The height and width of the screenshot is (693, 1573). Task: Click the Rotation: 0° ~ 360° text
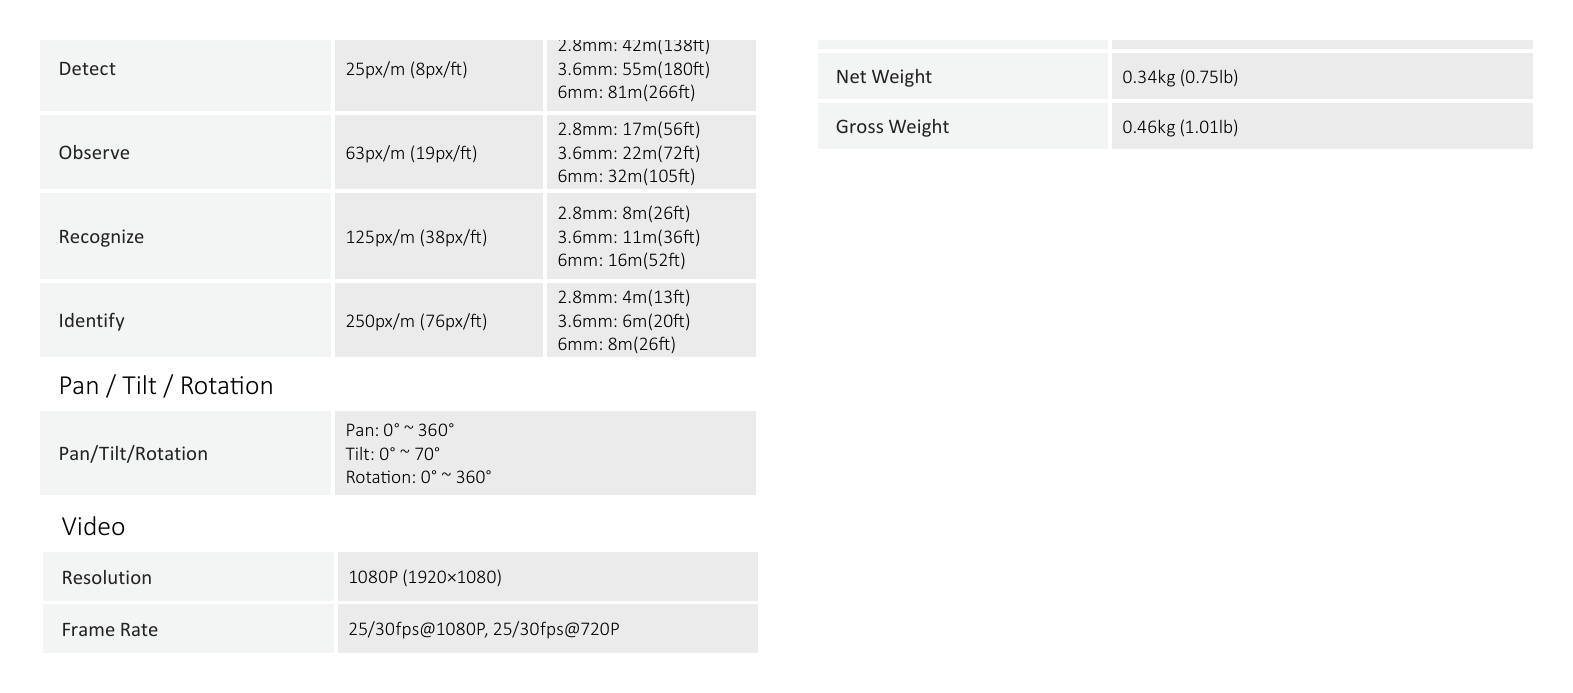tap(419, 477)
